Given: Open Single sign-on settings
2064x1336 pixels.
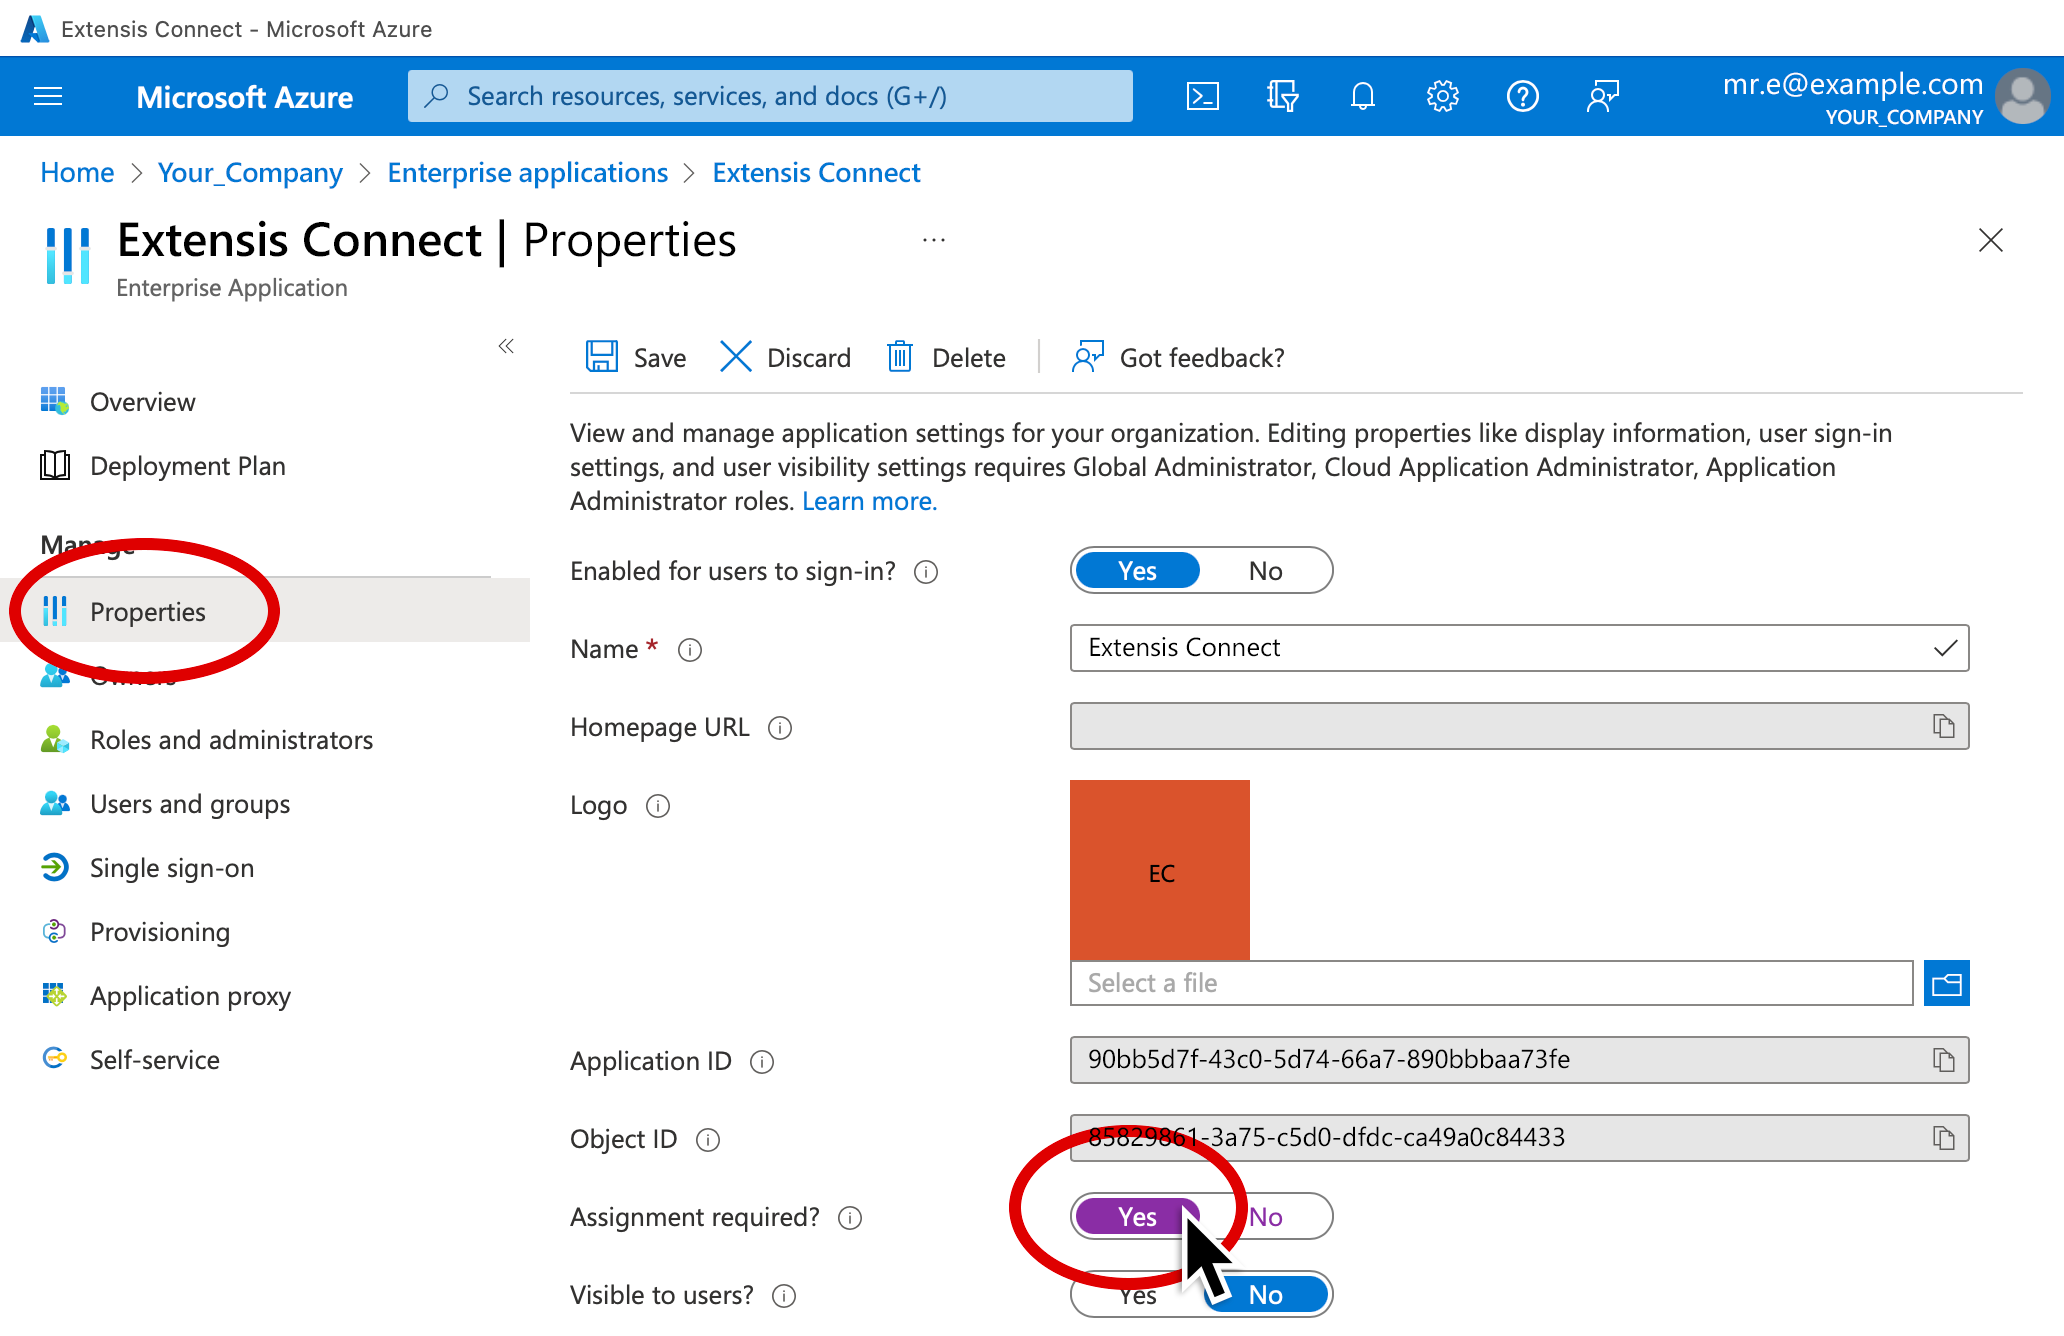Looking at the screenshot, I should click(172, 868).
